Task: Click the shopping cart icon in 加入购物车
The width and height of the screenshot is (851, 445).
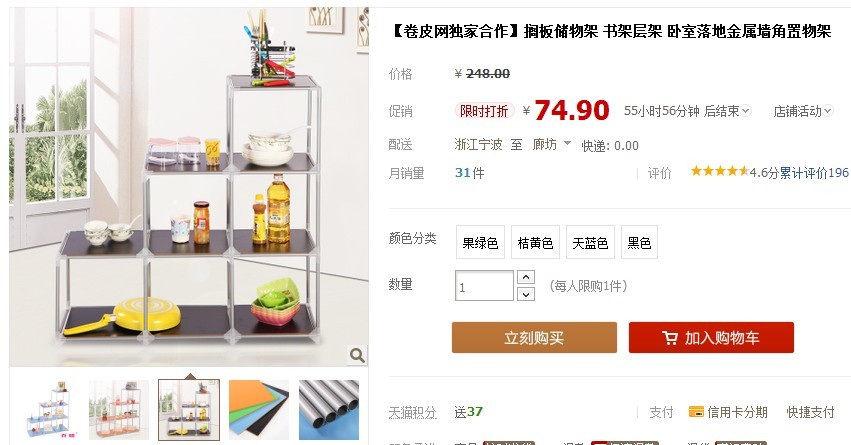Action: 670,338
